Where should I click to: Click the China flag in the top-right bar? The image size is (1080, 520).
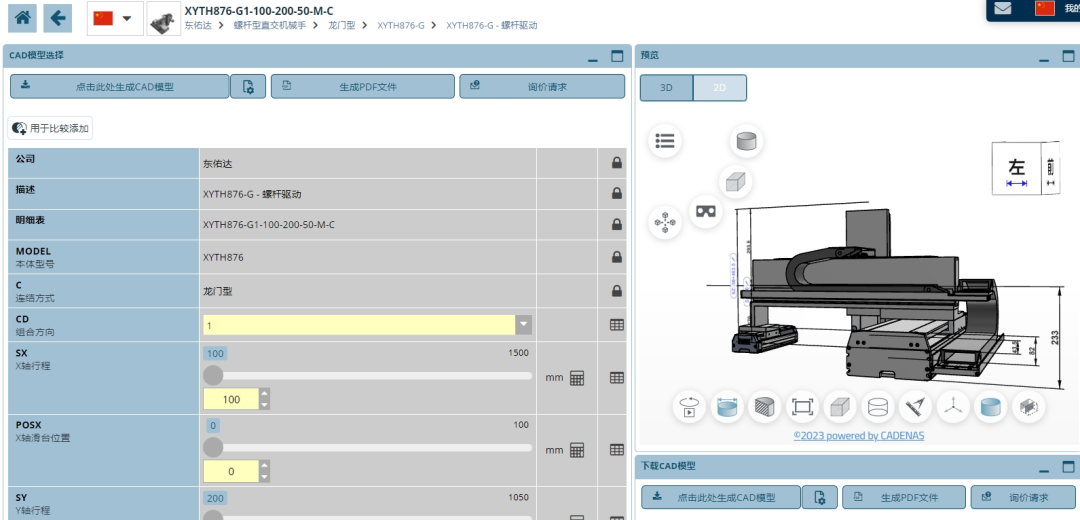point(1045,8)
